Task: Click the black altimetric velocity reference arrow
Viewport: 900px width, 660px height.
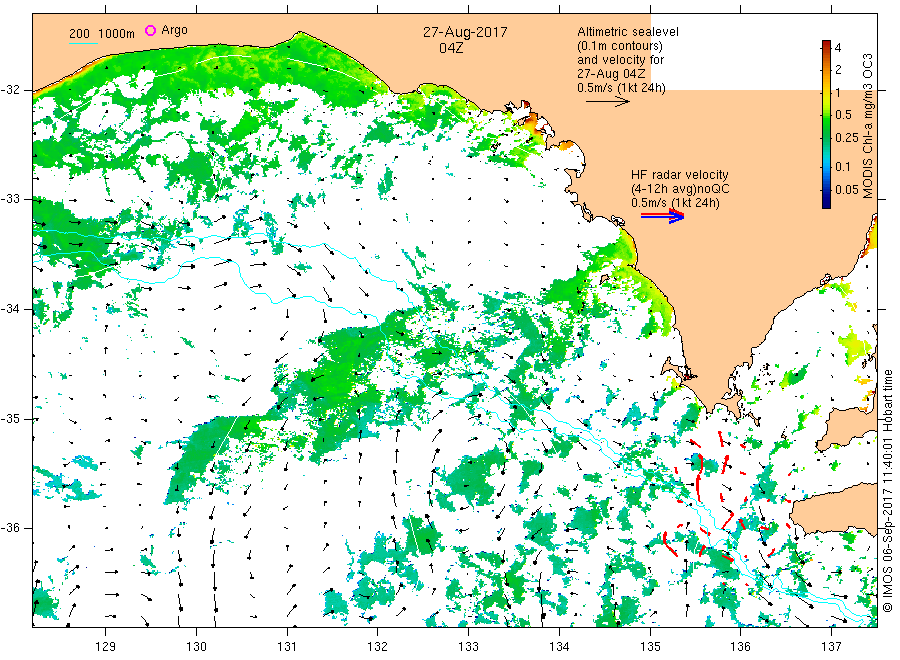Action: pyautogui.click(x=607, y=102)
